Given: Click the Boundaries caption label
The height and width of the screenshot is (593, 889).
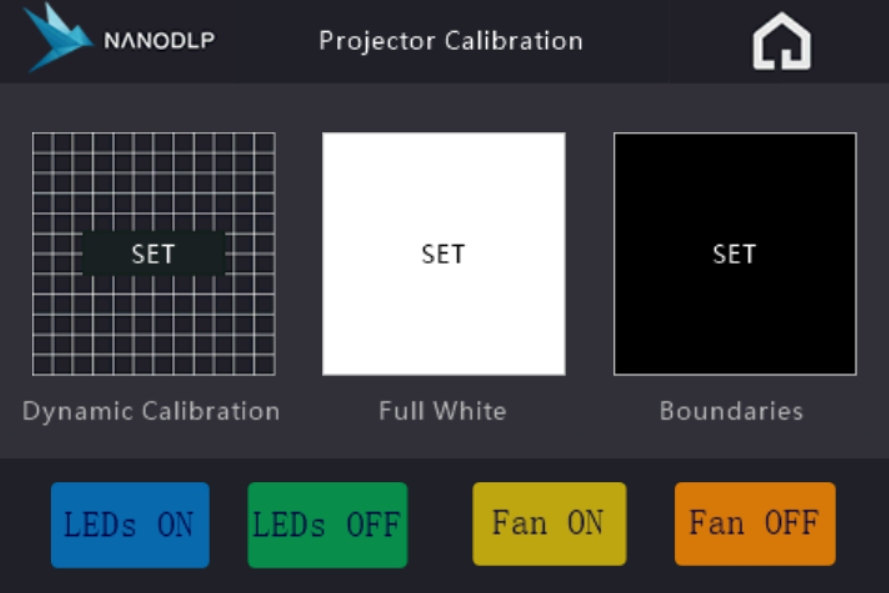Looking at the screenshot, I should click(731, 411).
